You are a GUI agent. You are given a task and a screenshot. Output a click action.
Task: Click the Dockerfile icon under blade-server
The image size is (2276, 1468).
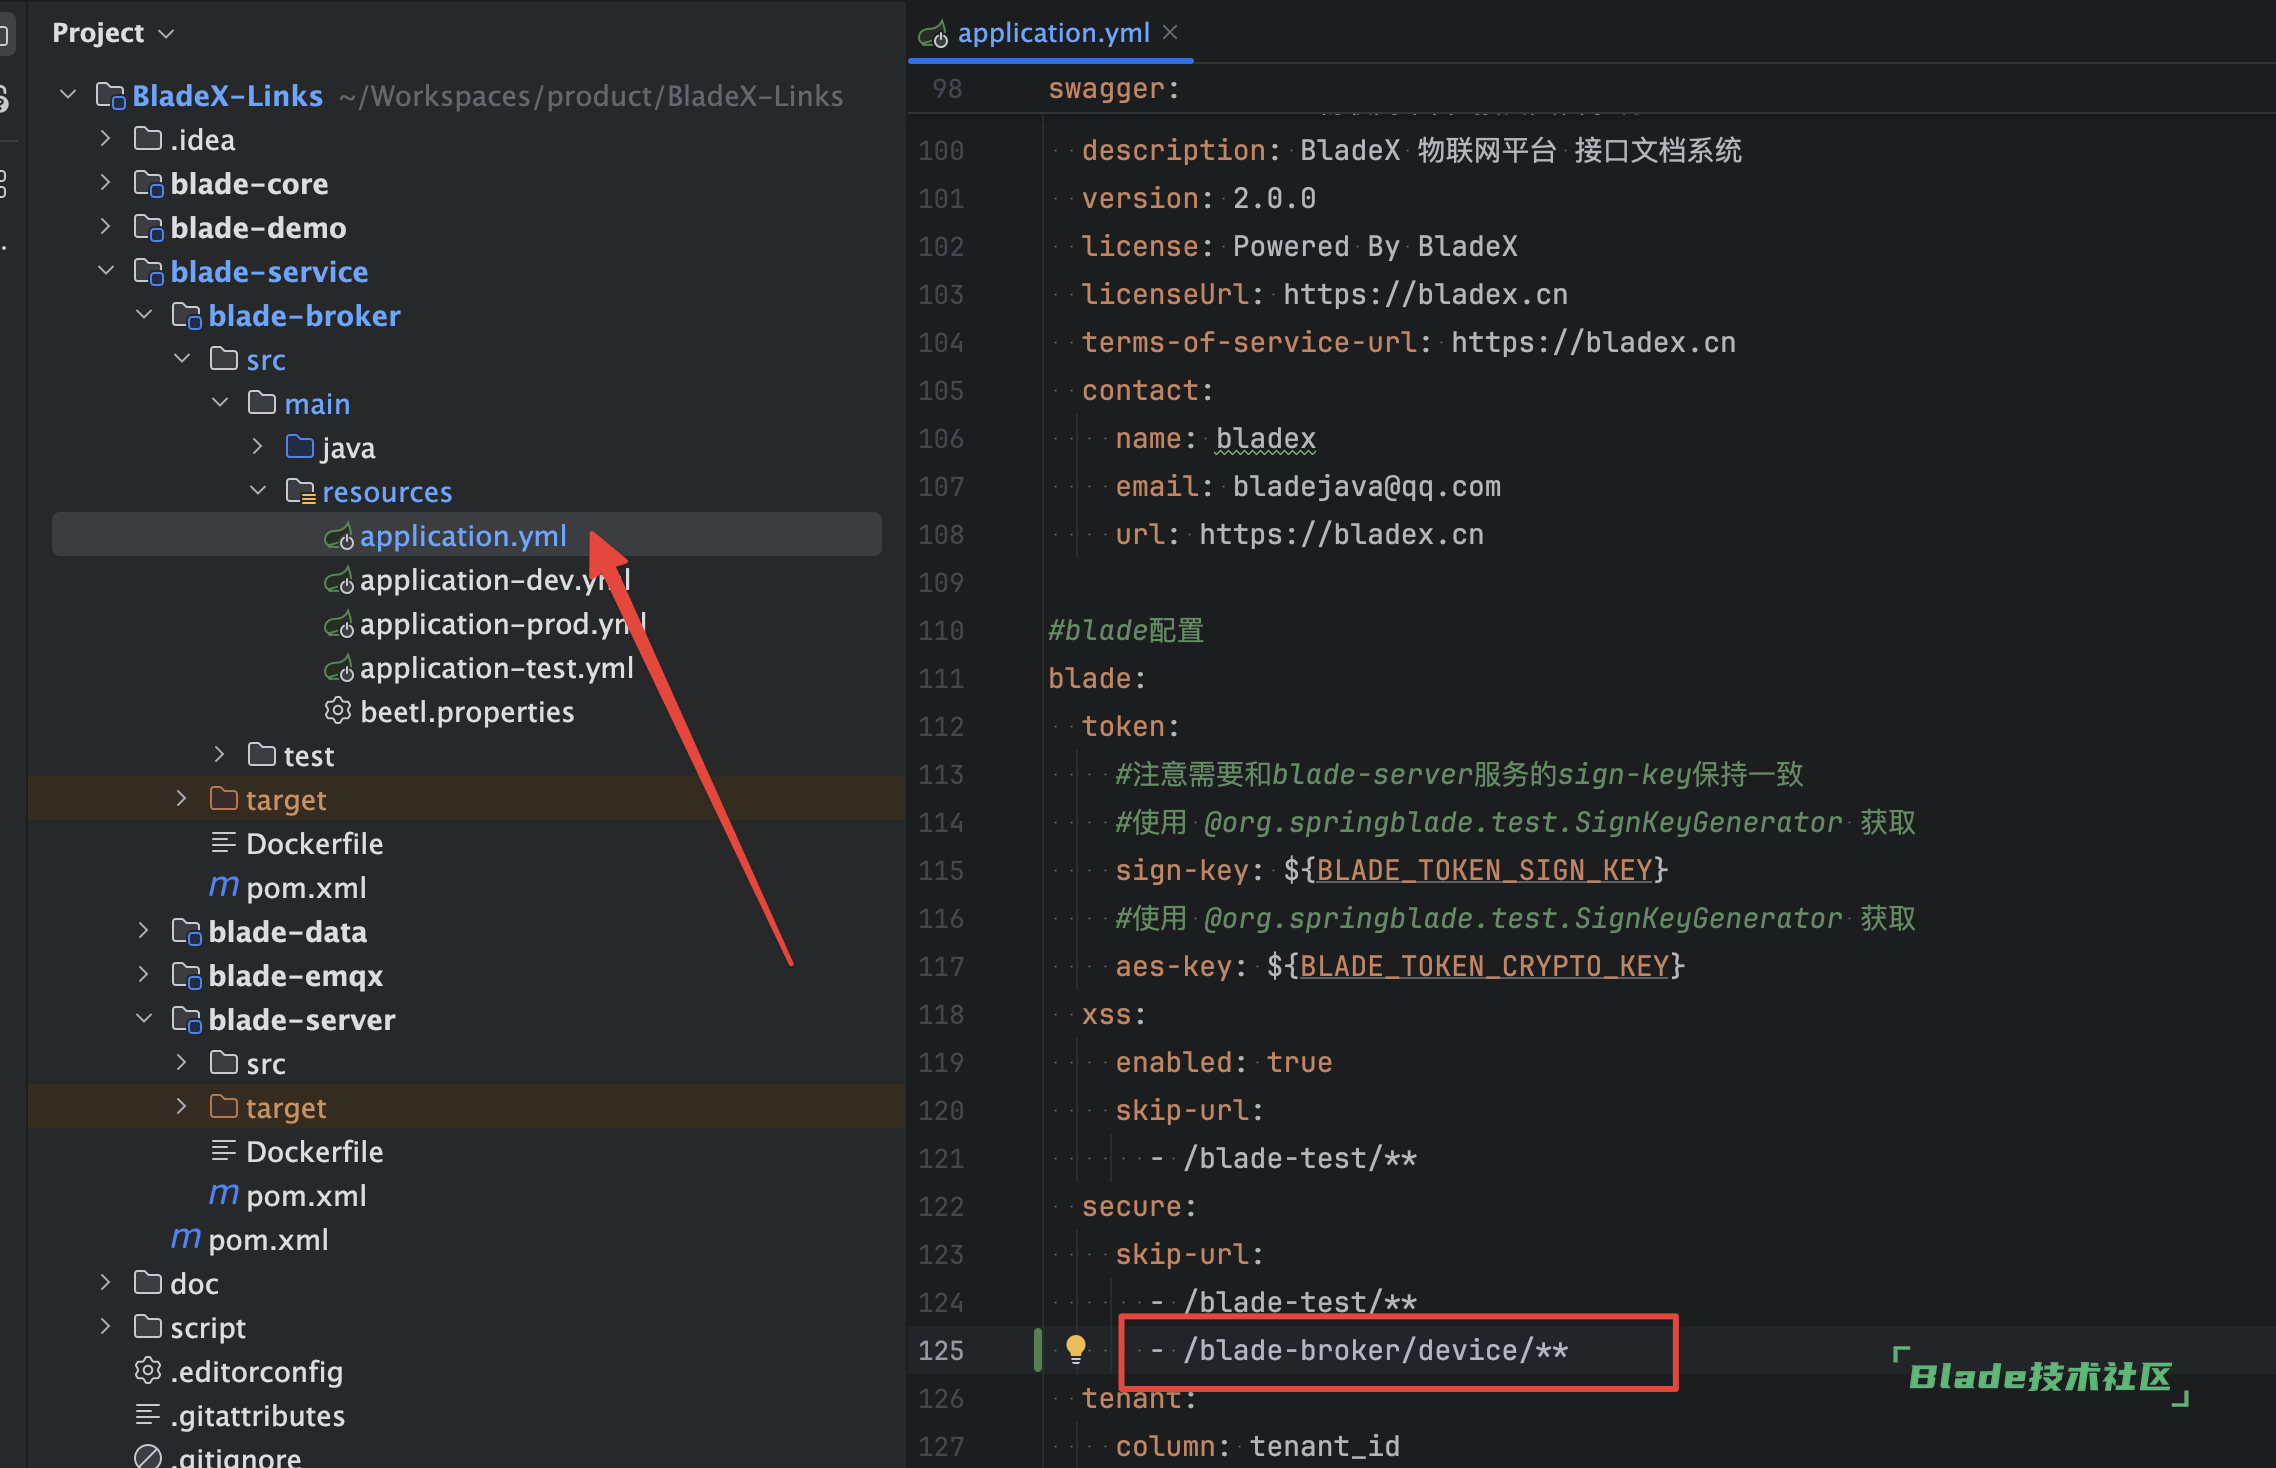224,1151
